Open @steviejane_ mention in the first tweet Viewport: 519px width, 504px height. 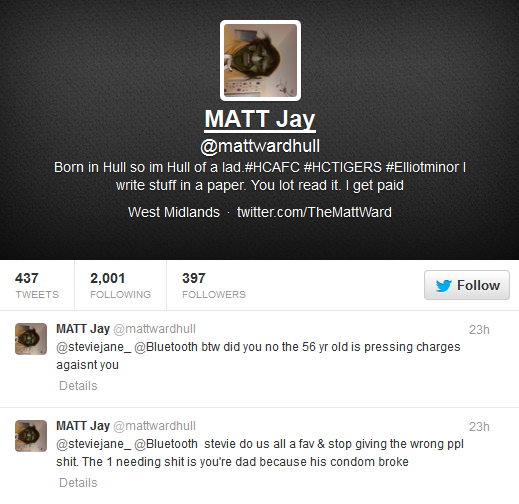coord(94,347)
